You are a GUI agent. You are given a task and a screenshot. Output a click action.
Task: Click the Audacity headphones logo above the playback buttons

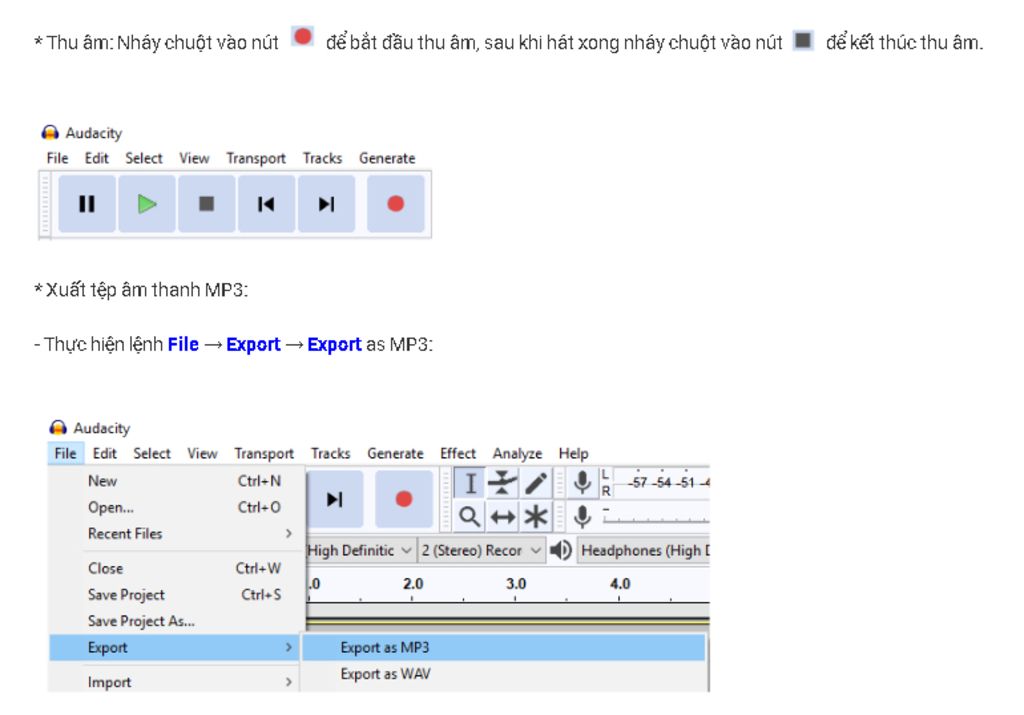tap(50, 133)
